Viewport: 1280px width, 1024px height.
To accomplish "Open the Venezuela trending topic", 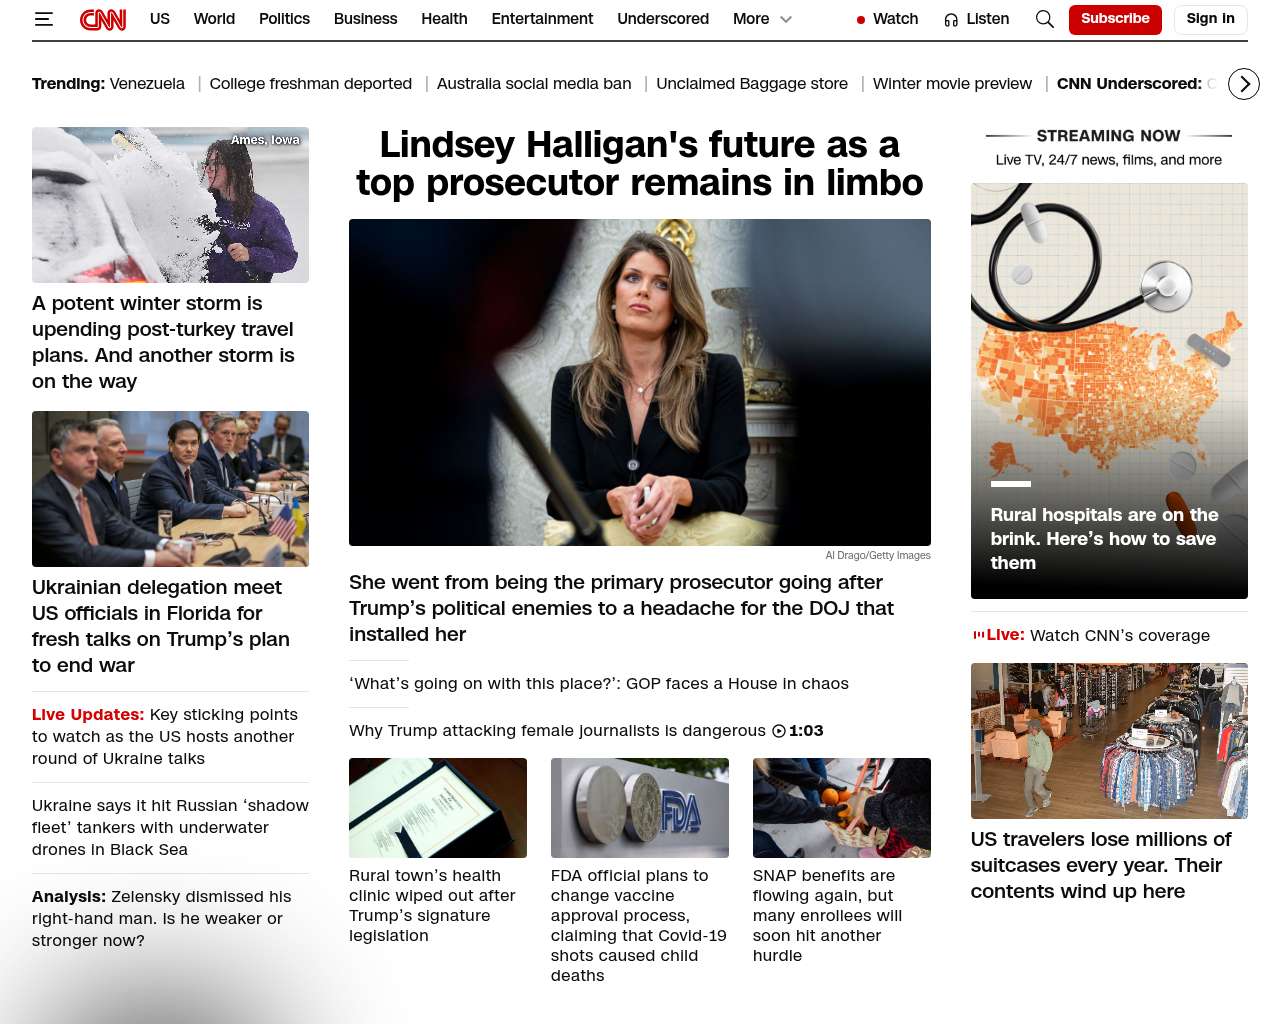I will click(147, 84).
